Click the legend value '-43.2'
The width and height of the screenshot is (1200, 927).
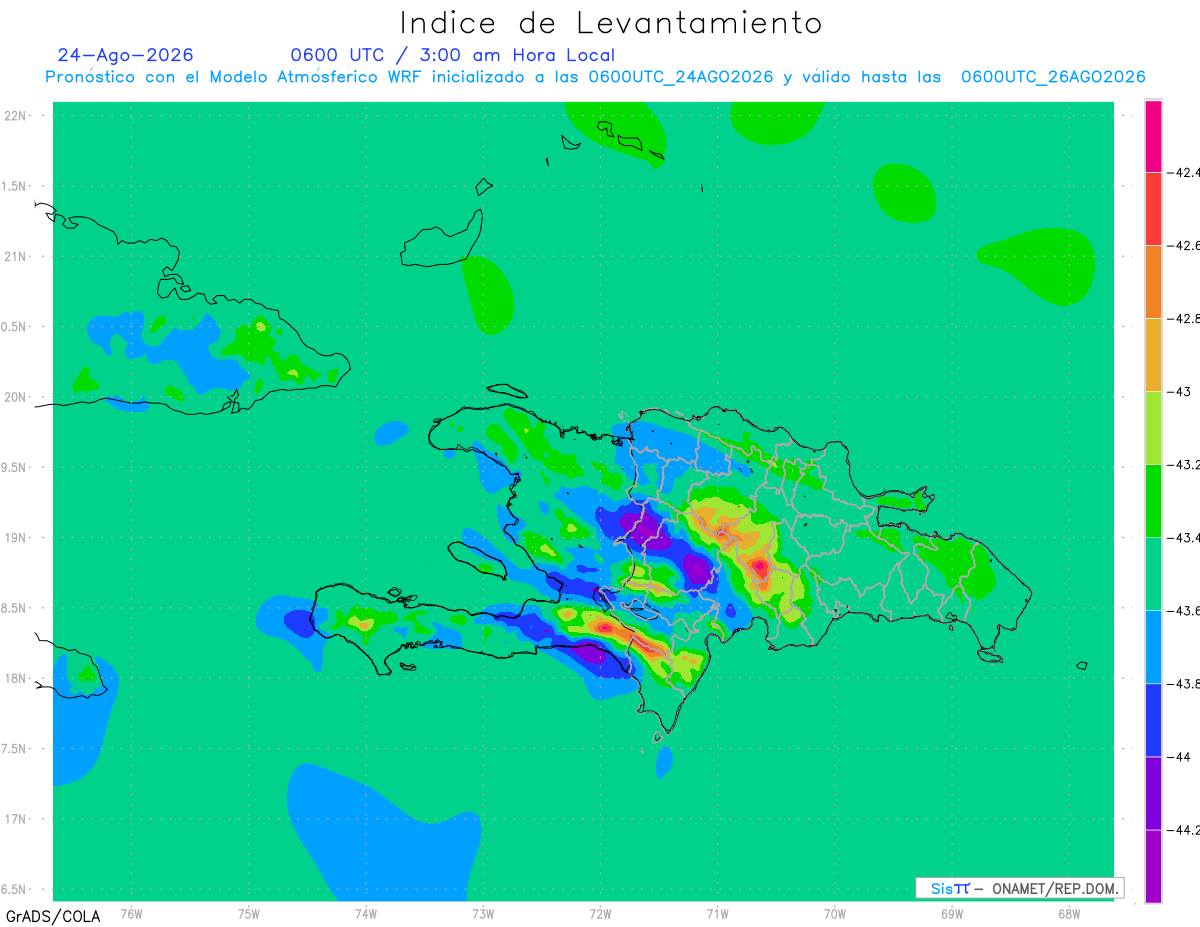[x=1185, y=465]
